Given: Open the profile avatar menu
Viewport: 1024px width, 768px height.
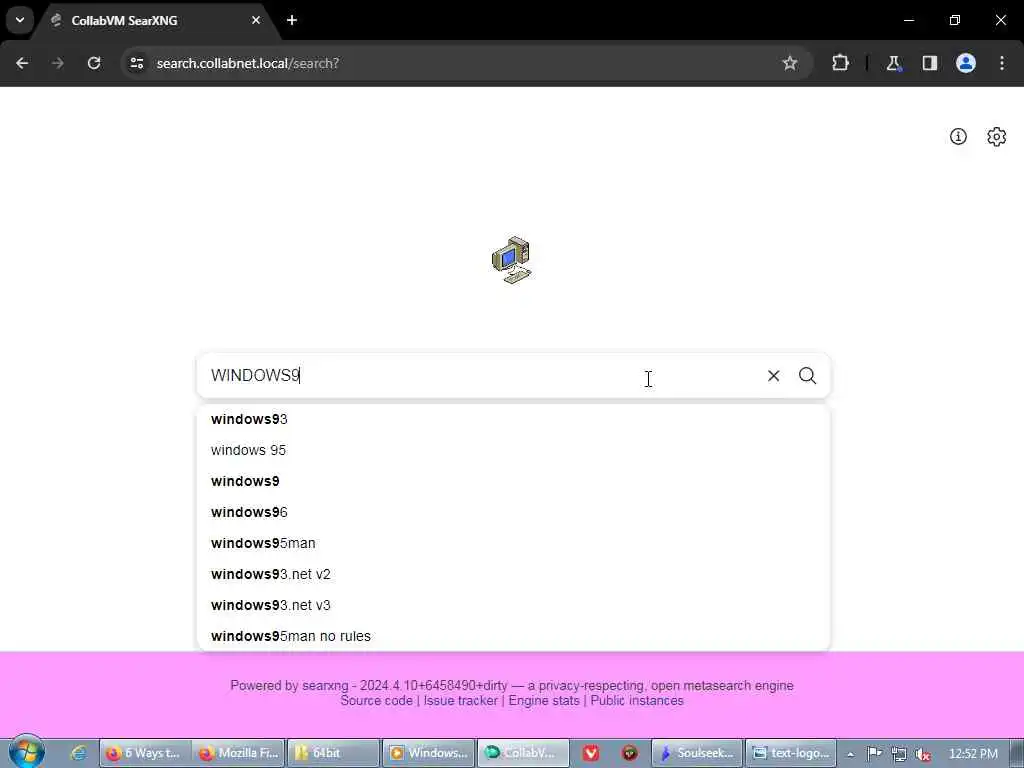Looking at the screenshot, I should pyautogui.click(x=966, y=63).
